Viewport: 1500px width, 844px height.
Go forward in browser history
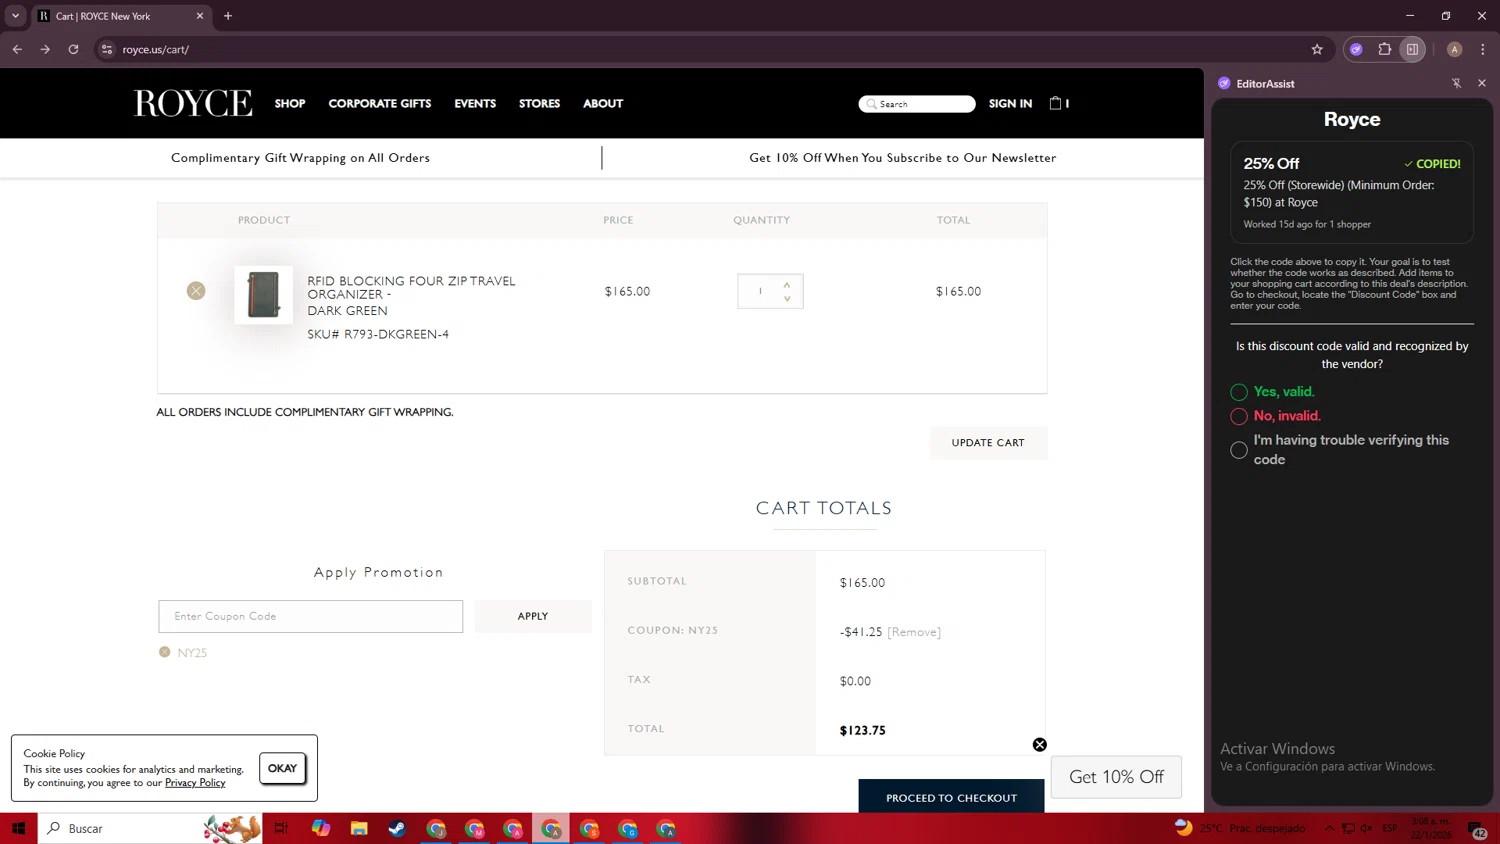coord(45,49)
